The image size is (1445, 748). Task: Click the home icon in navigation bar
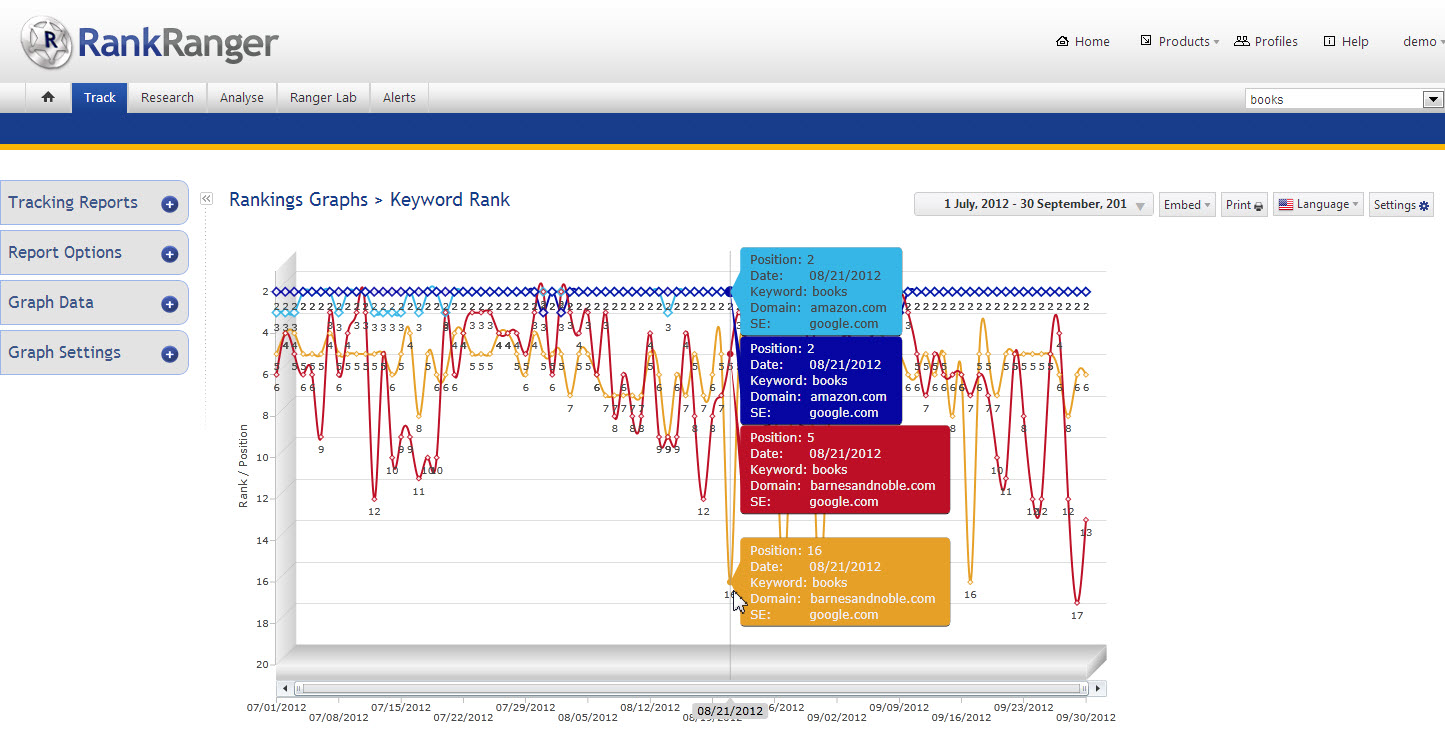[48, 98]
